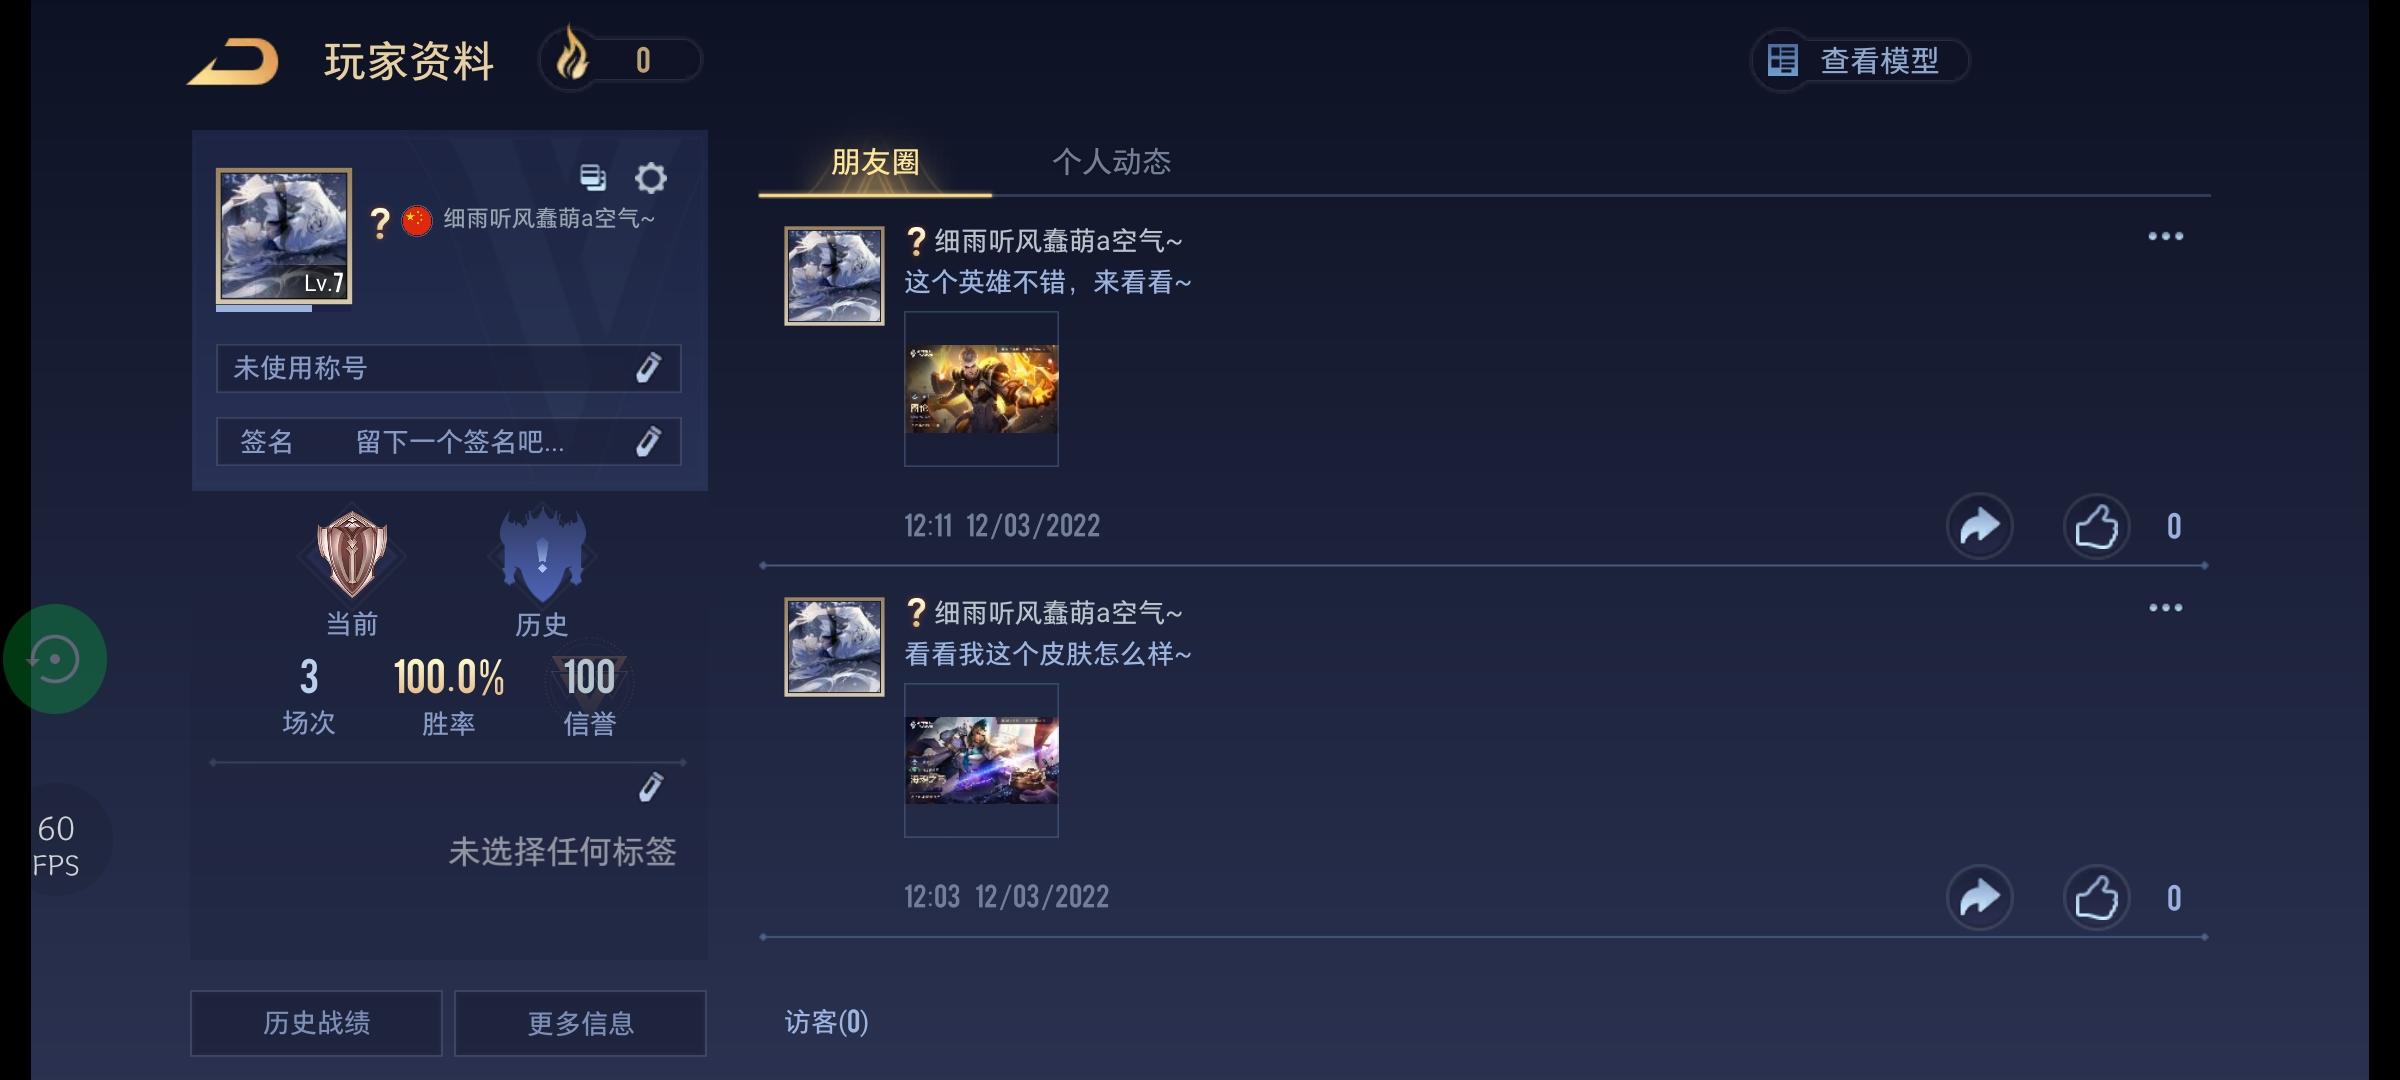Open the settings gear in profile card
2400x1080 pixels.
coord(650,178)
